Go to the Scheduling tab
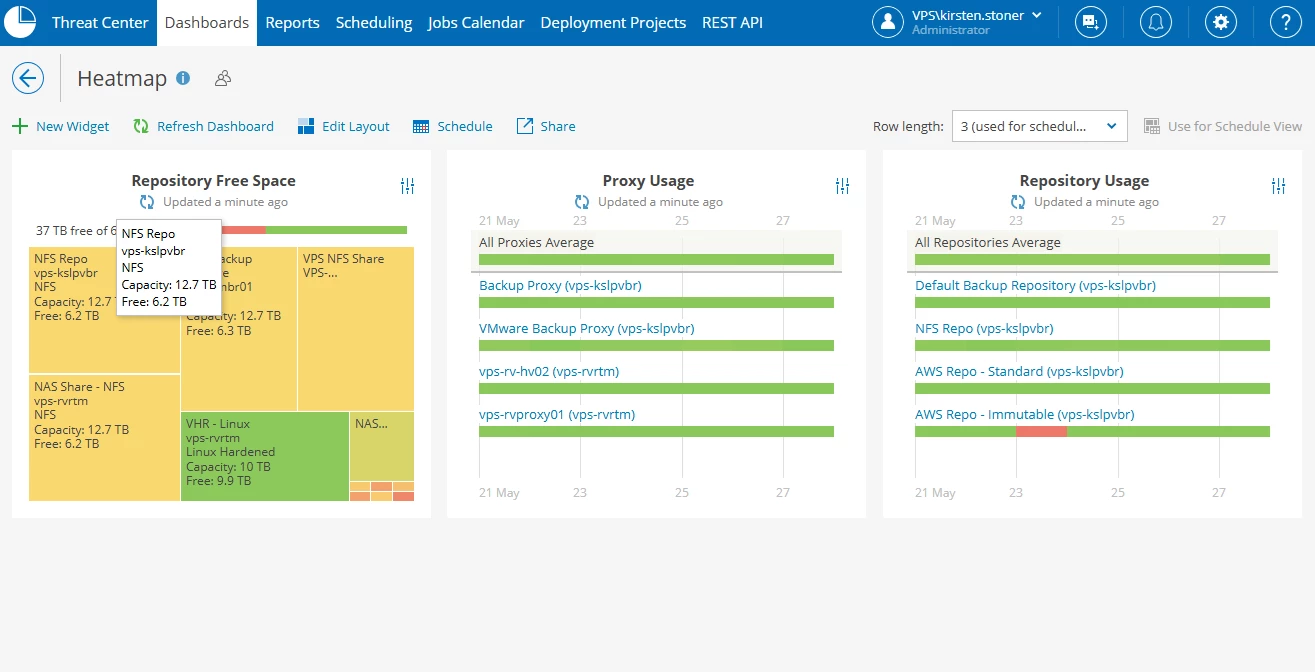Screen dimensions: 1315x672 click(374, 22)
